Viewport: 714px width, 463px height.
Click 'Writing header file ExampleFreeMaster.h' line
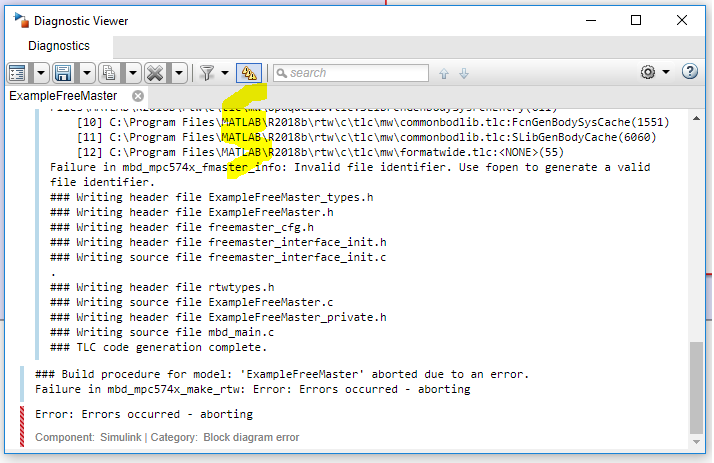(192, 212)
